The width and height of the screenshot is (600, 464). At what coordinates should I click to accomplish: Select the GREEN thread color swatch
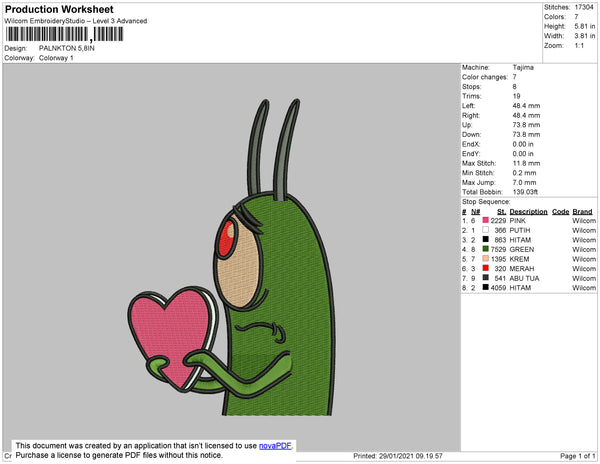pyautogui.click(x=486, y=249)
